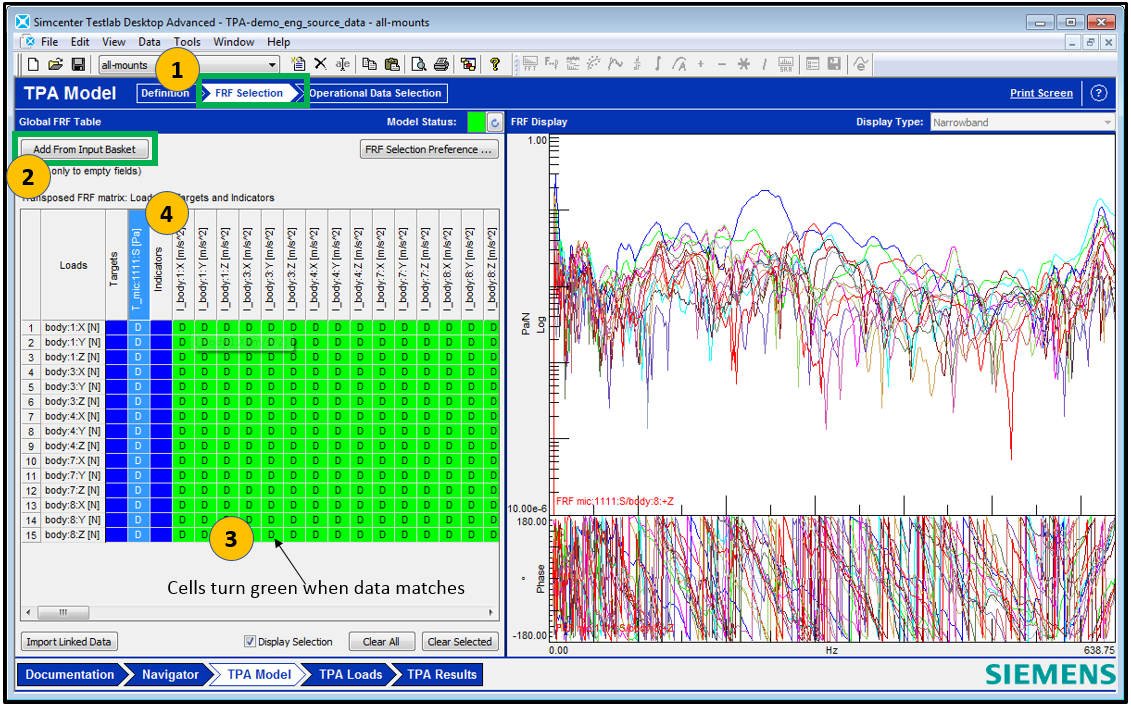Image resolution: width=1131 pixels, height=708 pixels.
Task: Click the multiply asterisk icon
Action: (x=744, y=64)
